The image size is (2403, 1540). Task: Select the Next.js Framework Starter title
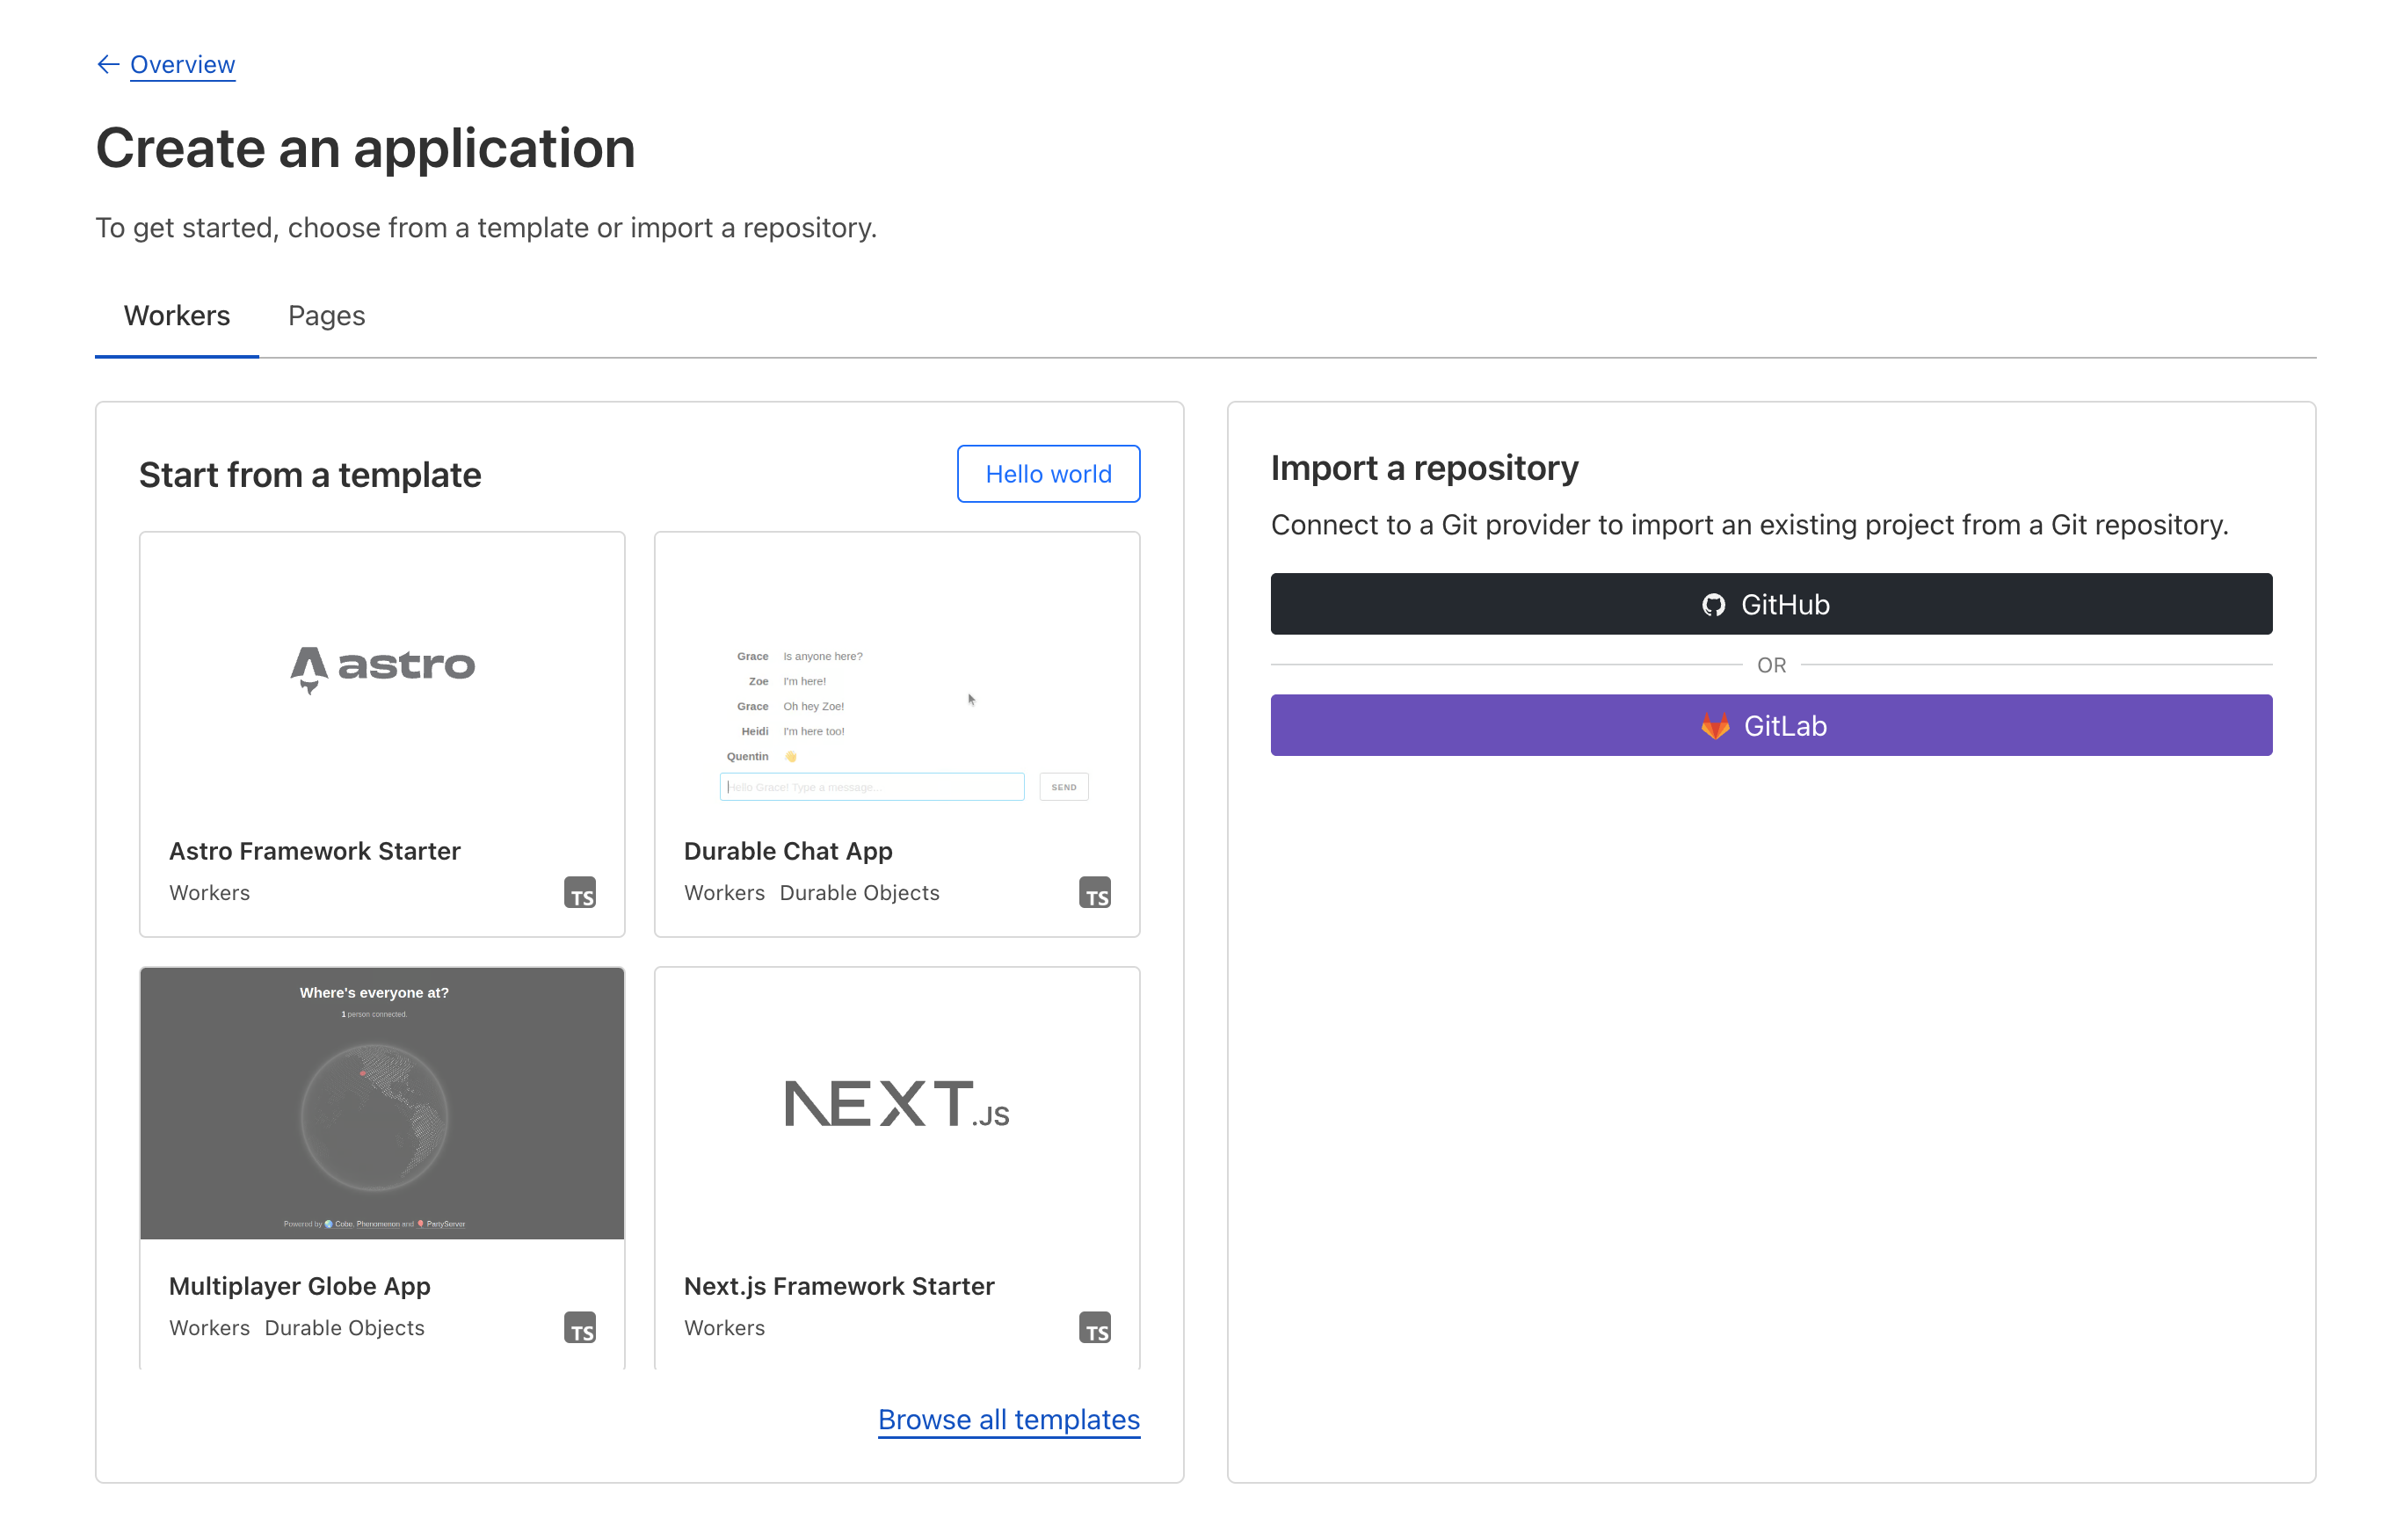(x=838, y=1286)
